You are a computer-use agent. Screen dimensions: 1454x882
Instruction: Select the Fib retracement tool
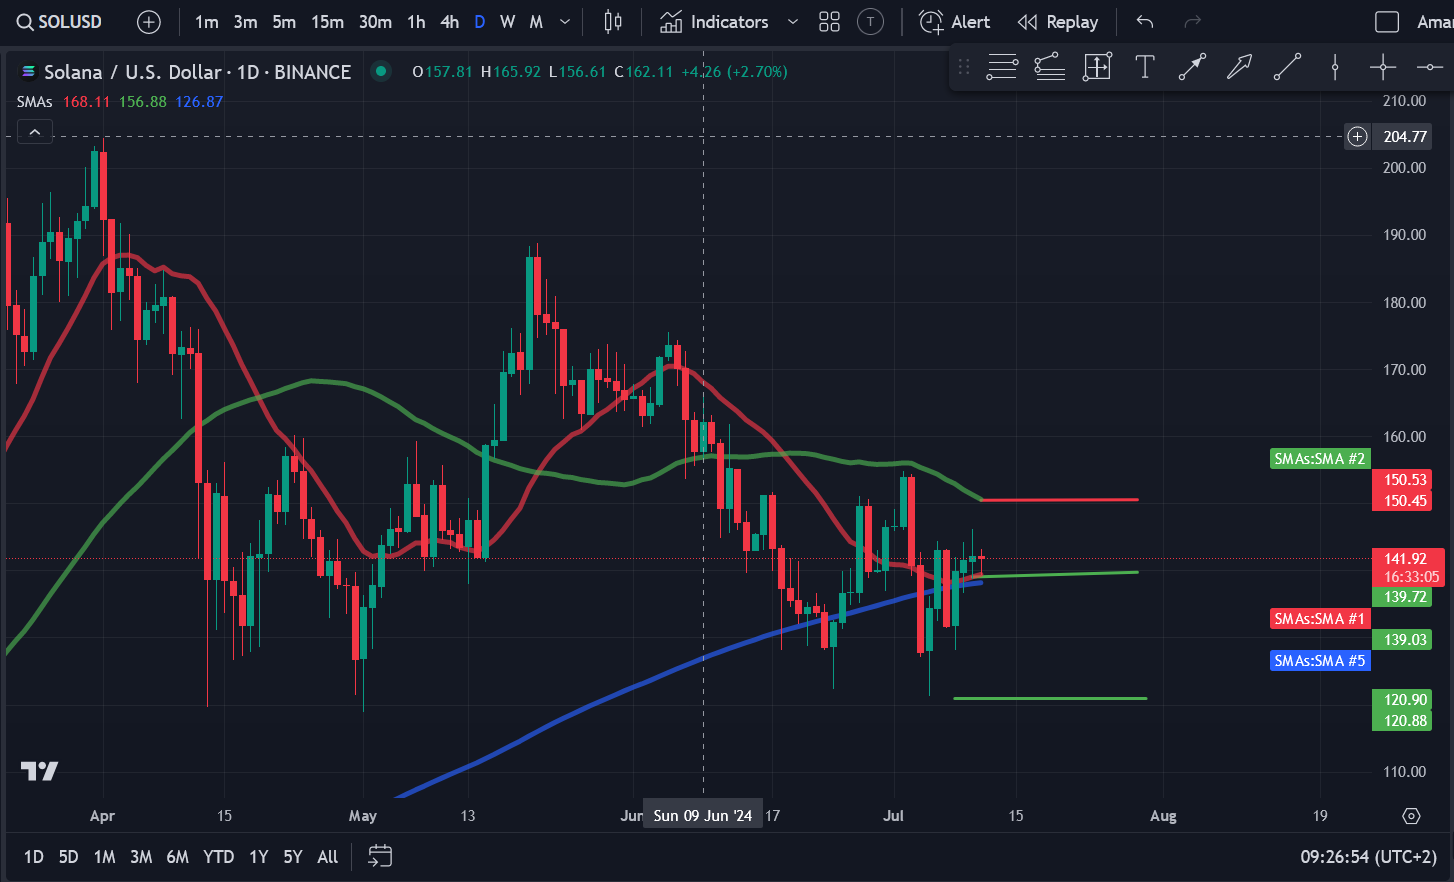pos(1002,67)
